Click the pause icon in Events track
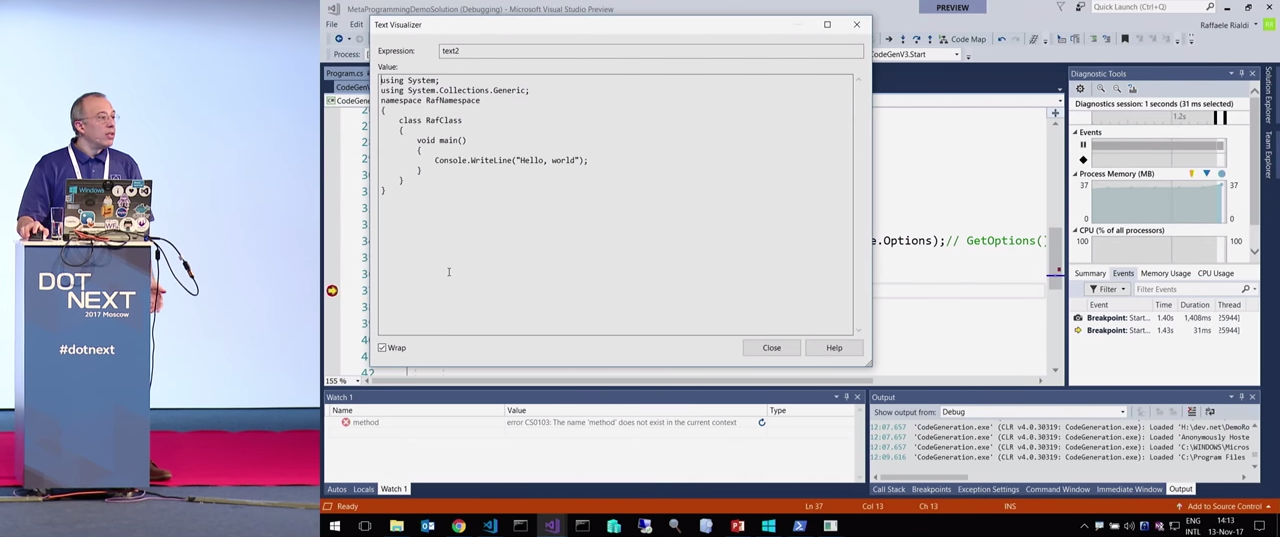Screen dimensions: 1280x537 click(x=1083, y=145)
